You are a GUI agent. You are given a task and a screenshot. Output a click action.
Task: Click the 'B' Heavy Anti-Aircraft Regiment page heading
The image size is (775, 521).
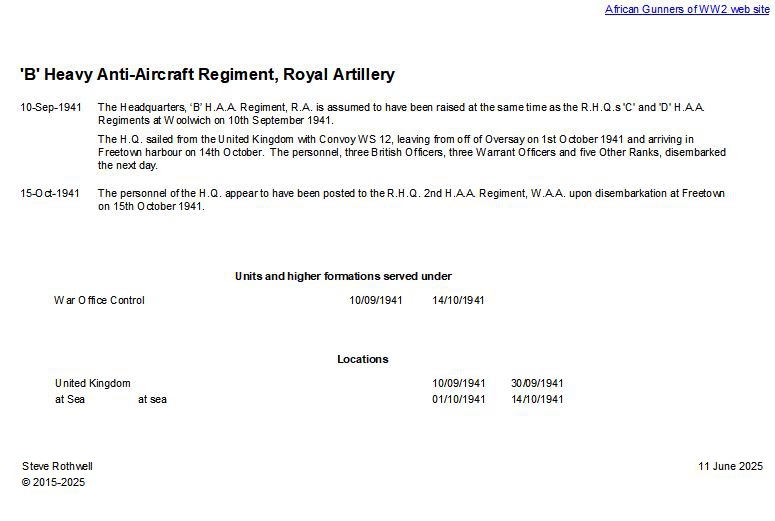pos(207,75)
